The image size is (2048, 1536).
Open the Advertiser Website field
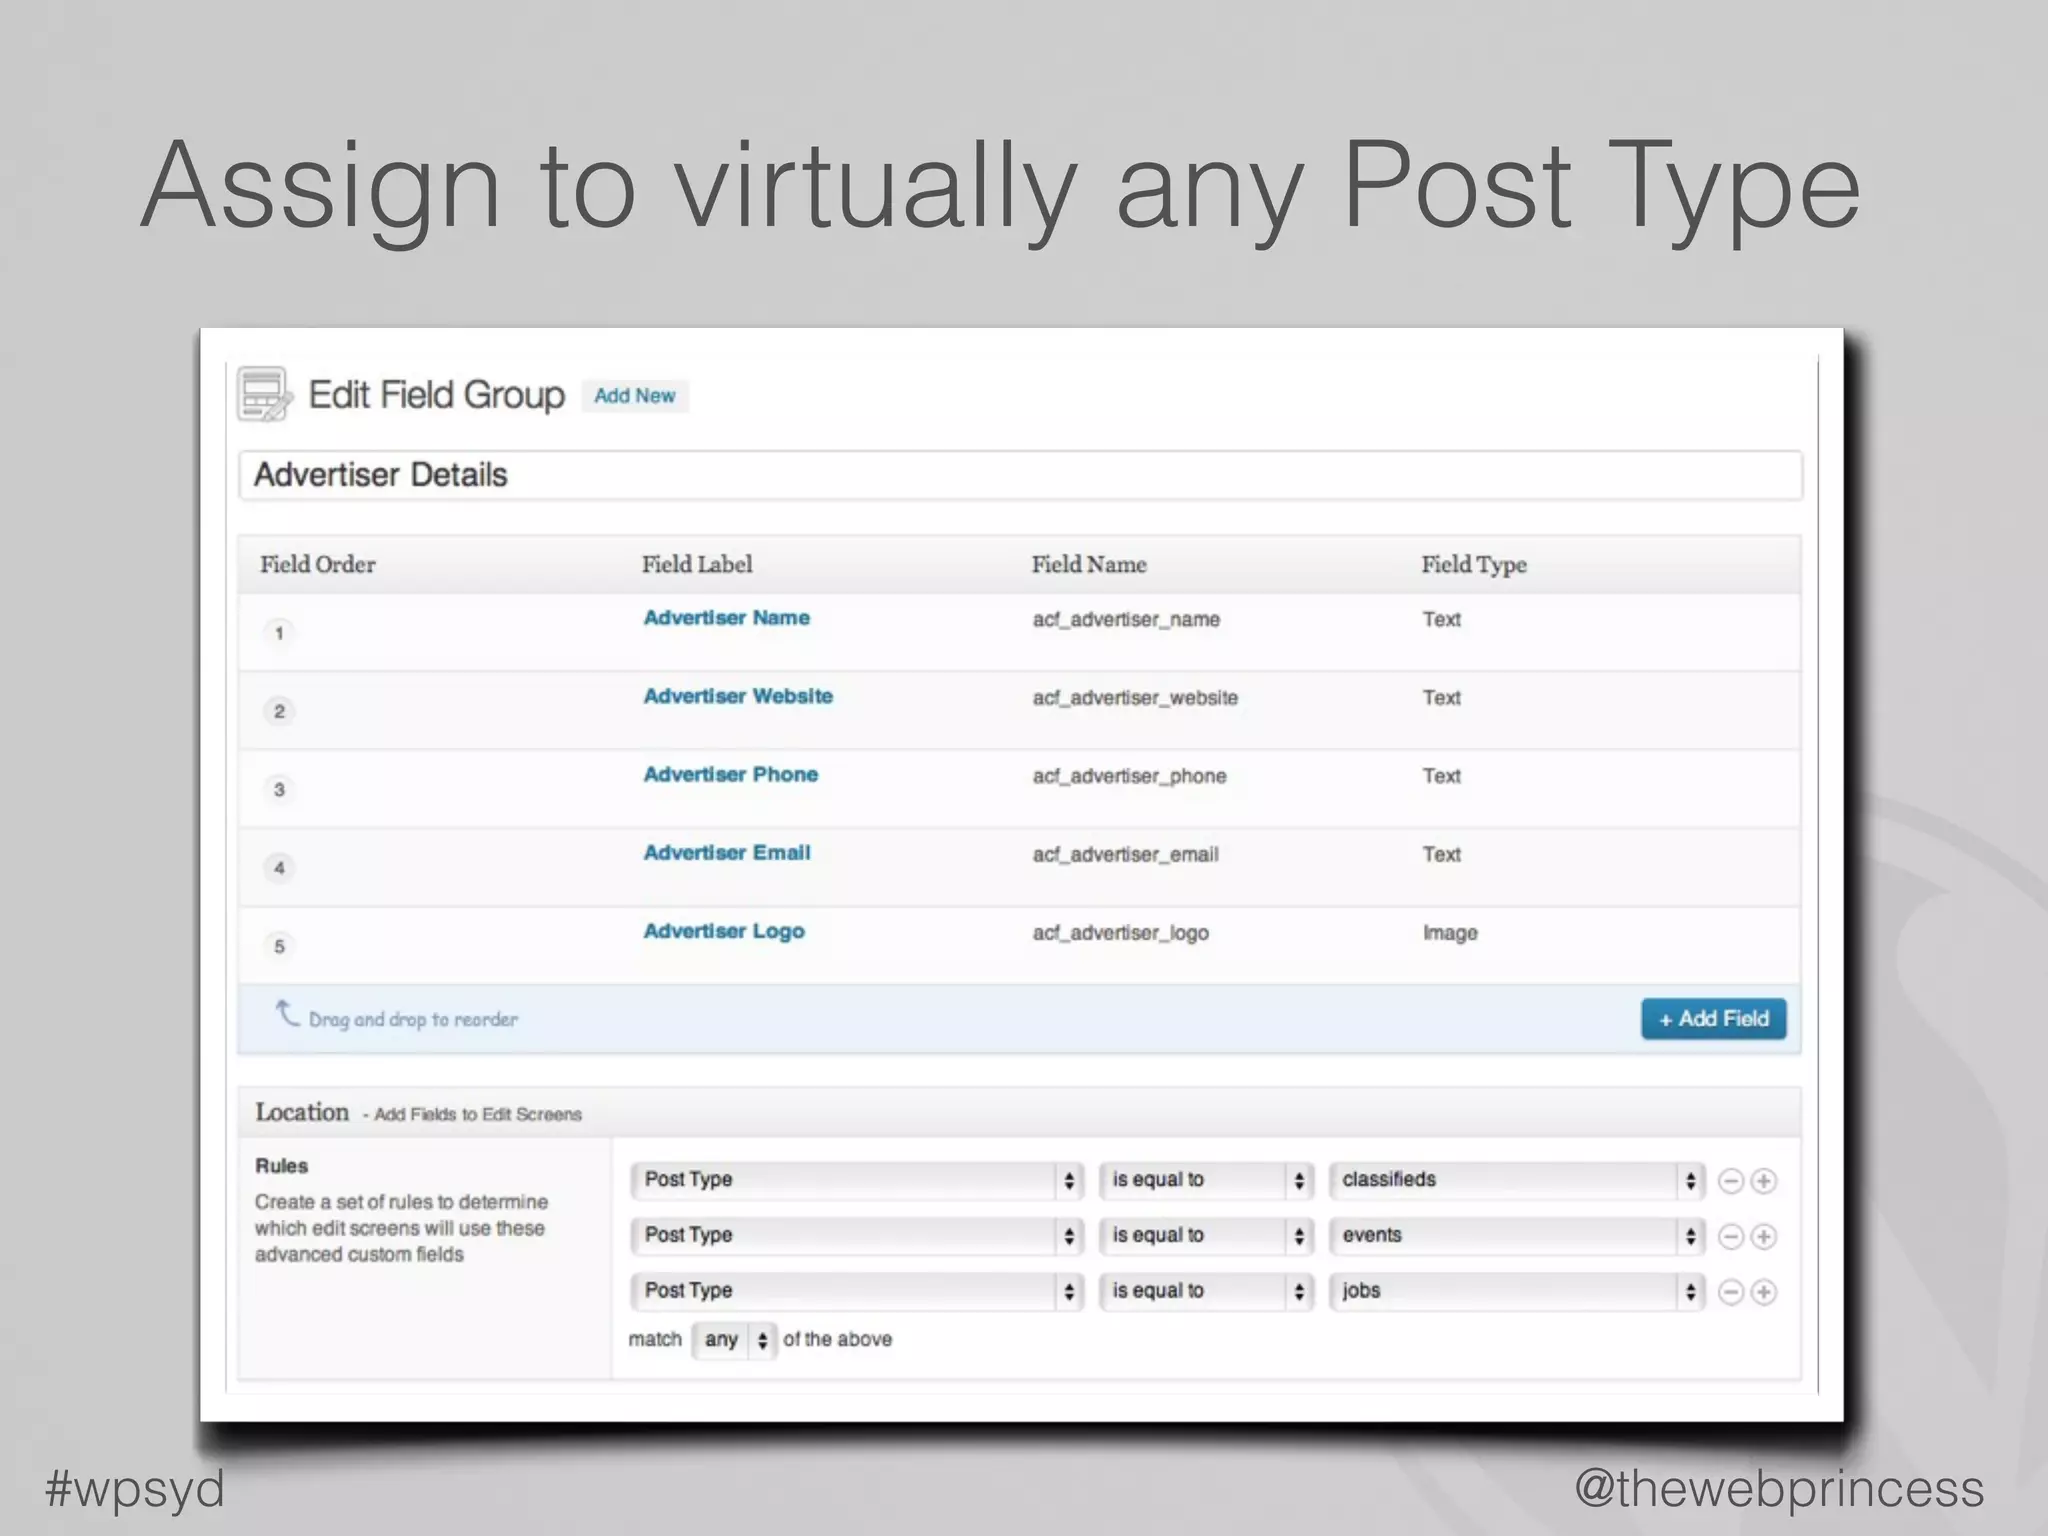pyautogui.click(x=738, y=696)
